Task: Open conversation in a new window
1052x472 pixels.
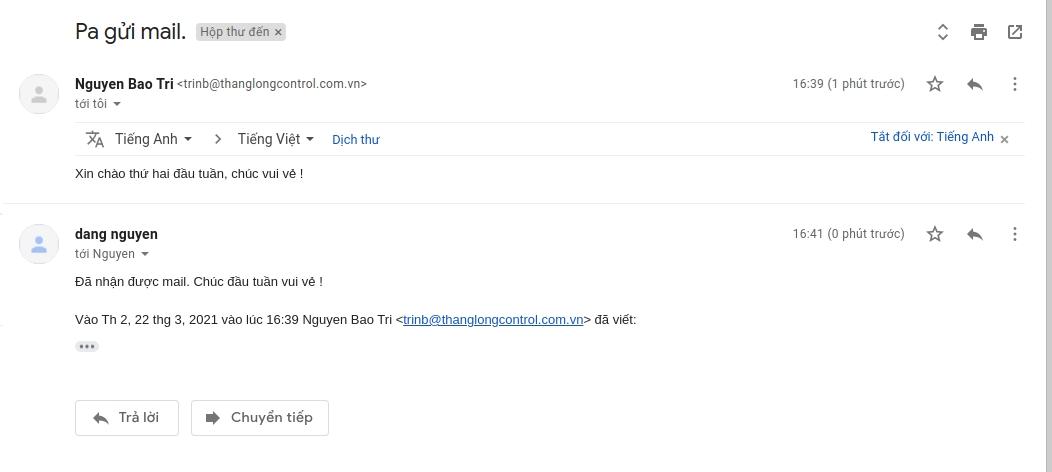Action: [x=1015, y=32]
